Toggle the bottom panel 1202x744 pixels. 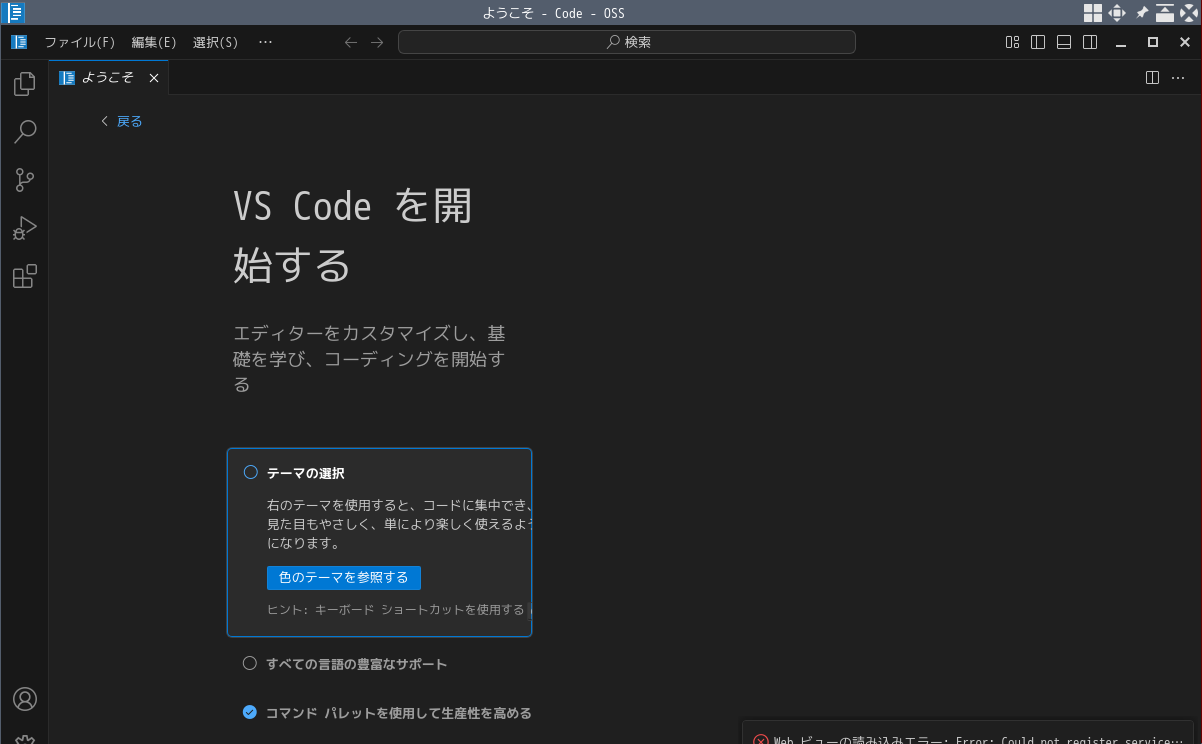click(1064, 42)
